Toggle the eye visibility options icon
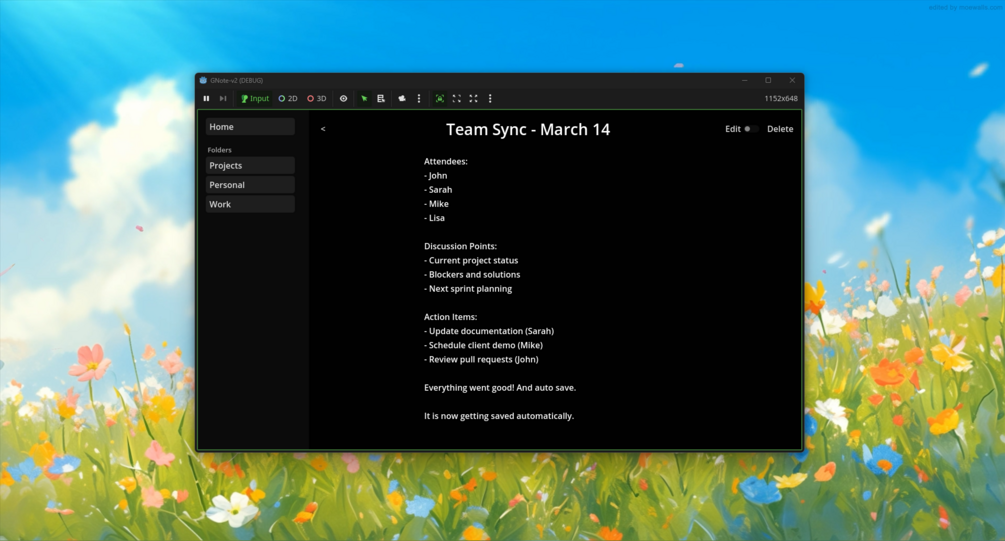Screen dimensions: 1005x541 344,99
